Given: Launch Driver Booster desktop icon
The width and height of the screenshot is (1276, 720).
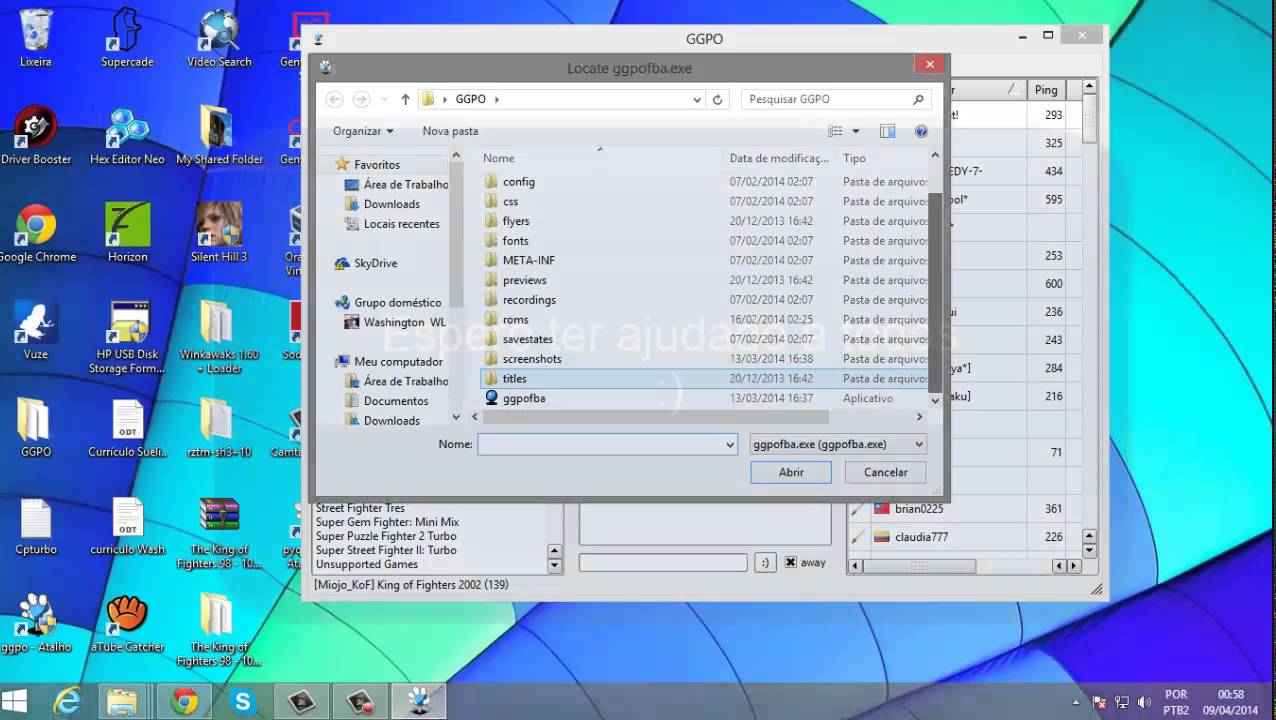Looking at the screenshot, I should pos(36,136).
